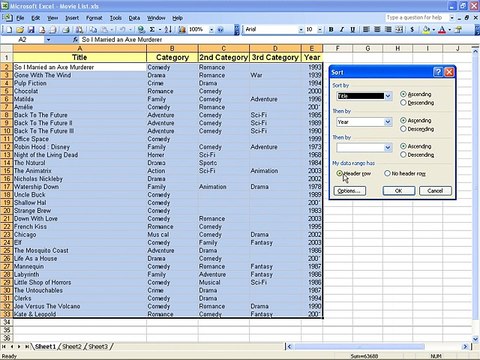Select the row 15 header
The width and height of the screenshot is (480, 360).
point(7,171)
